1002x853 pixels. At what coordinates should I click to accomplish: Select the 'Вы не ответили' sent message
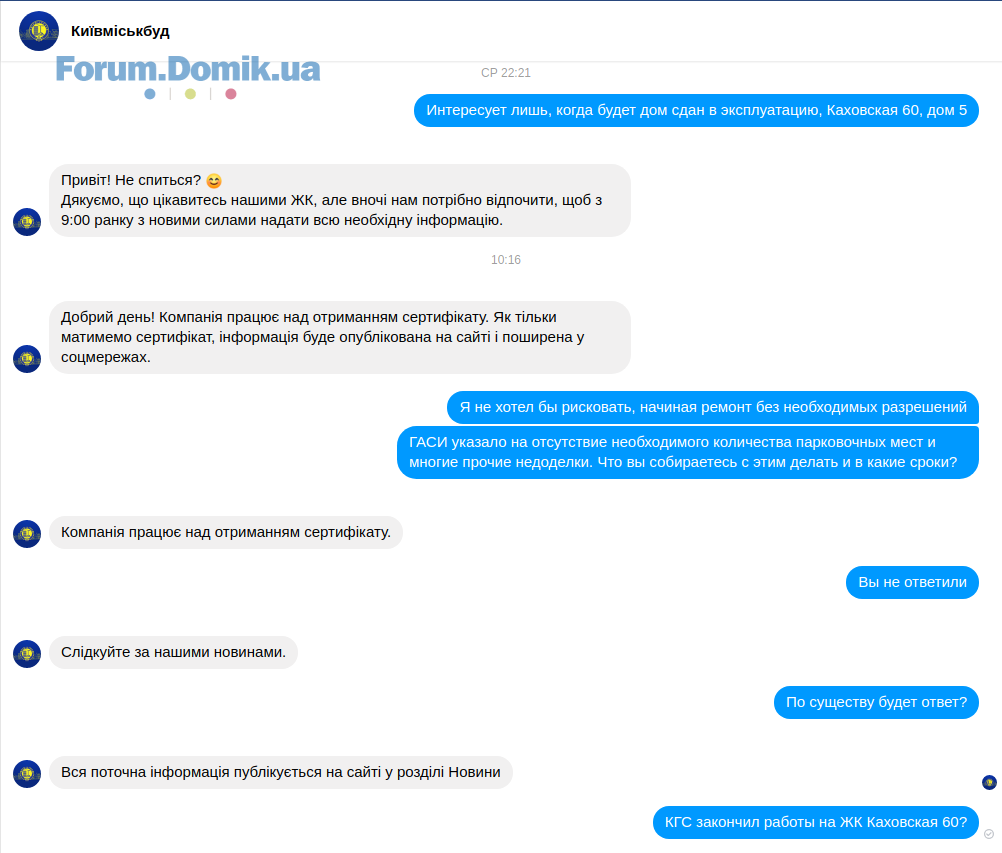click(x=912, y=582)
